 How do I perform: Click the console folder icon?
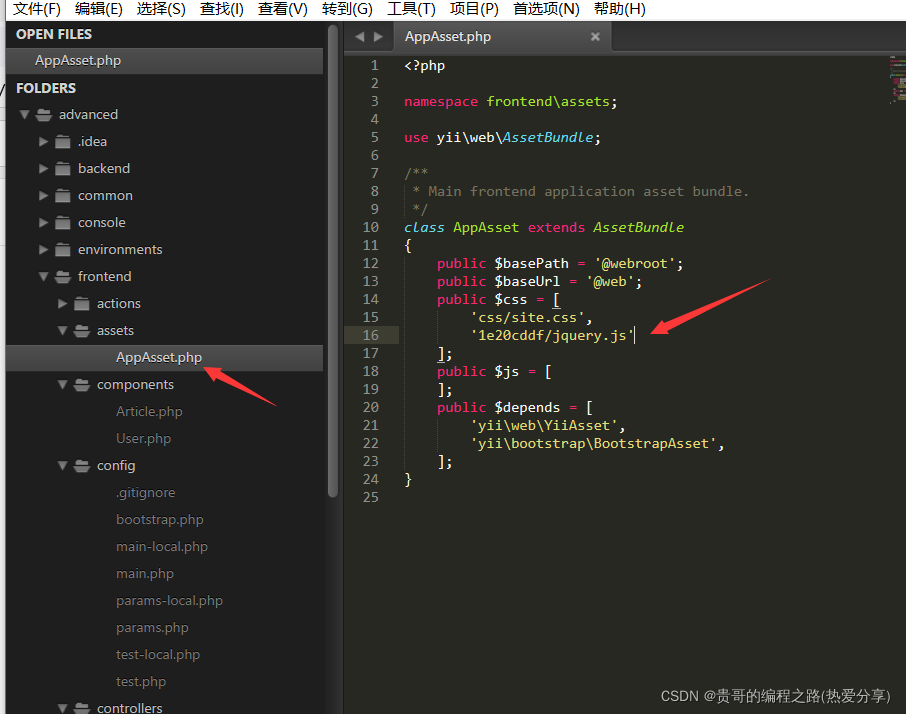point(62,222)
